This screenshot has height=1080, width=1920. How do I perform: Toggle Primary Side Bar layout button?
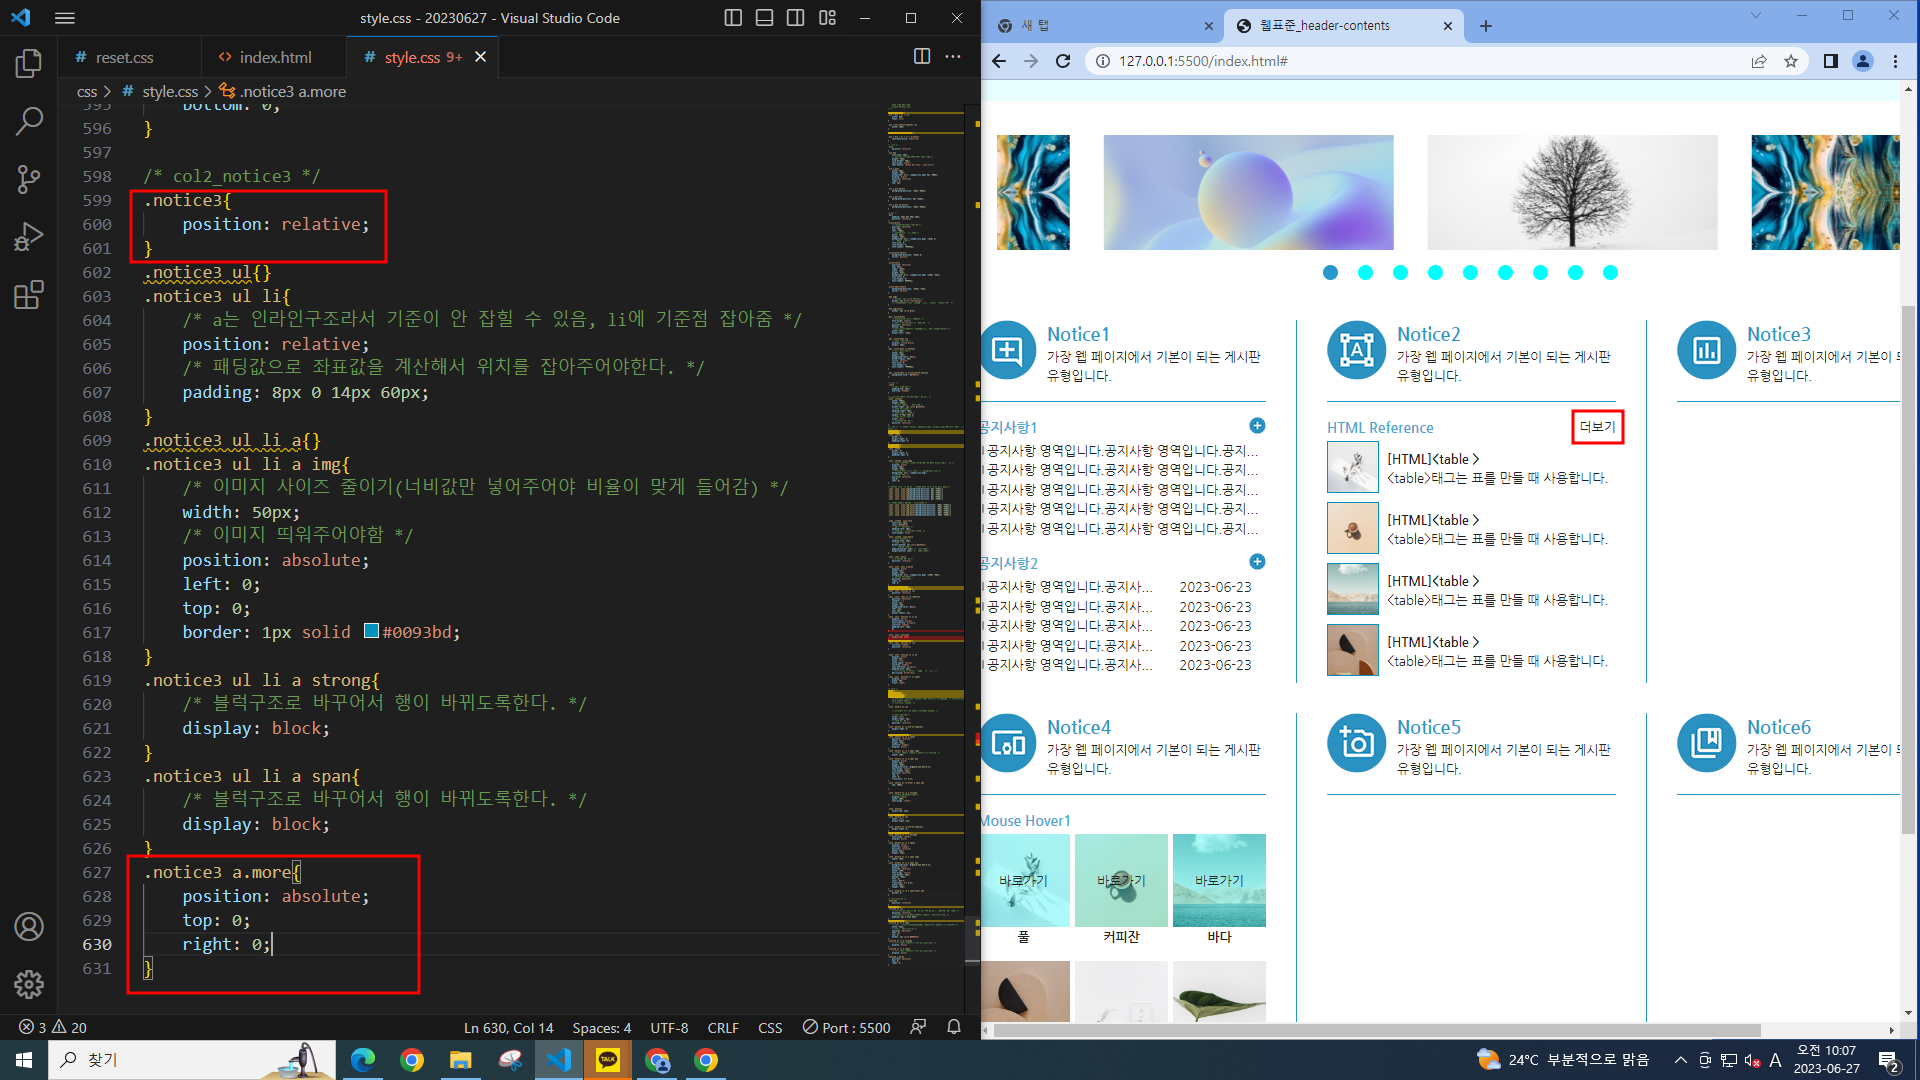coord(733,18)
